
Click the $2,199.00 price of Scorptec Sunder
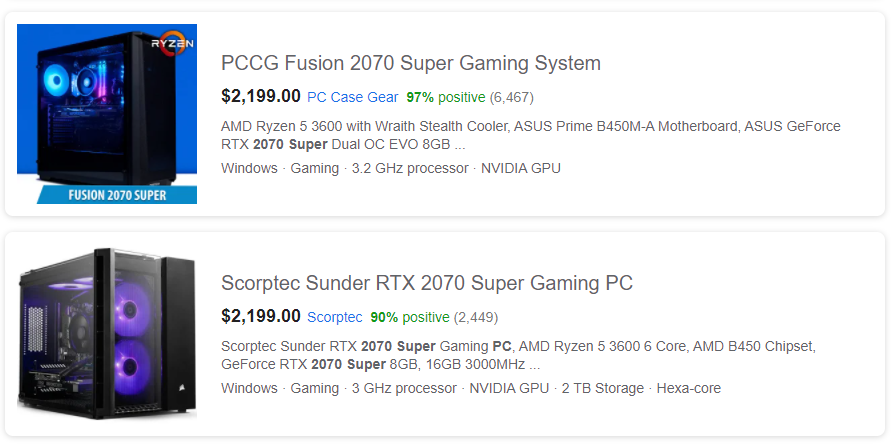260,317
